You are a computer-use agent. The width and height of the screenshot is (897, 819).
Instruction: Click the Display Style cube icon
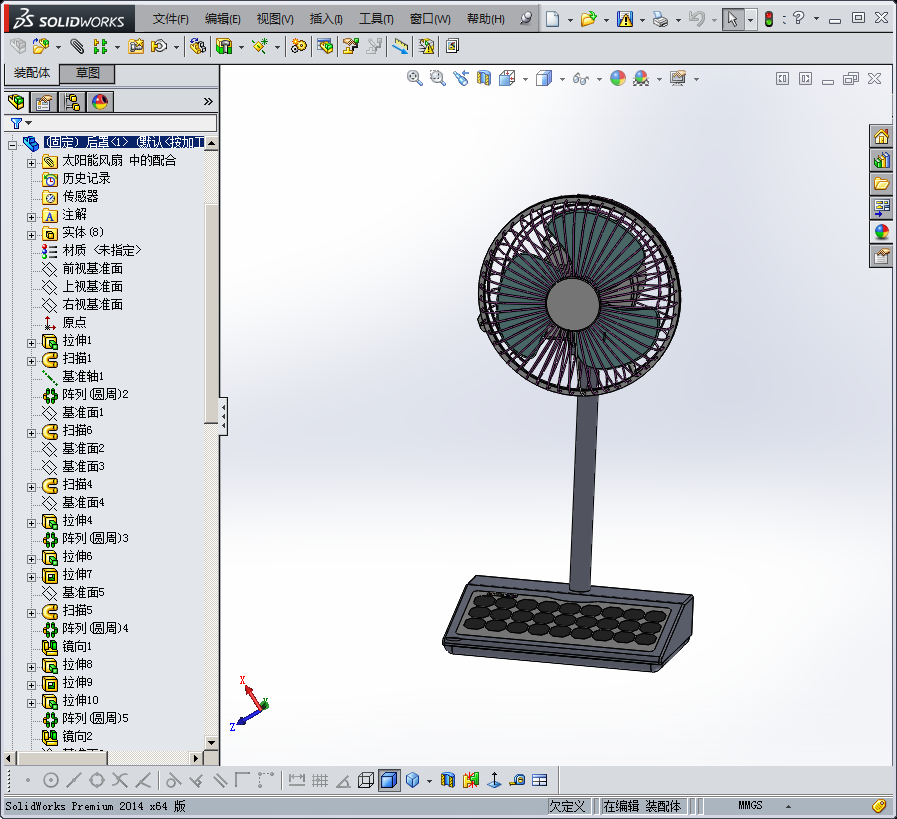click(x=543, y=78)
